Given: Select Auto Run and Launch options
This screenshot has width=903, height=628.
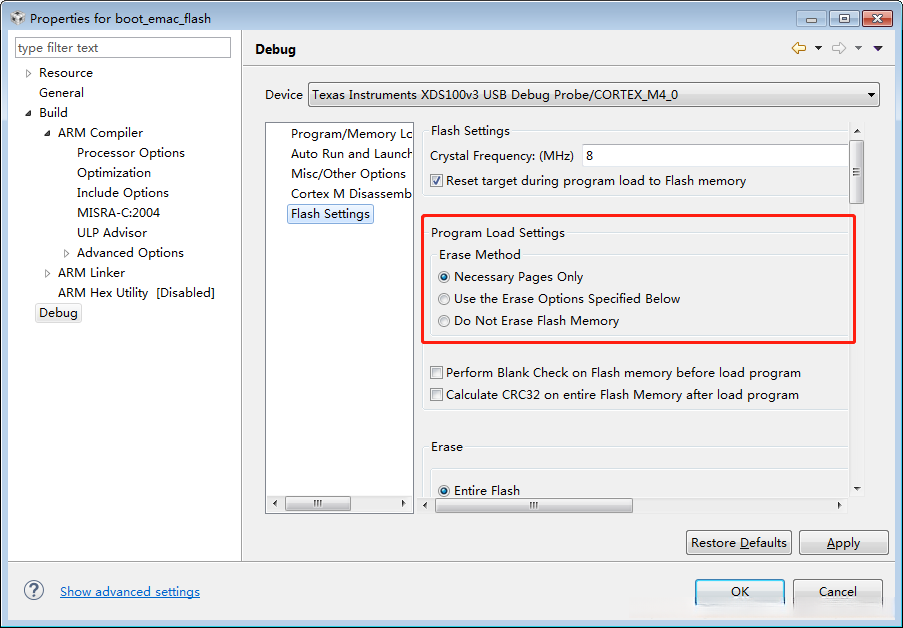Looking at the screenshot, I should click(350, 154).
